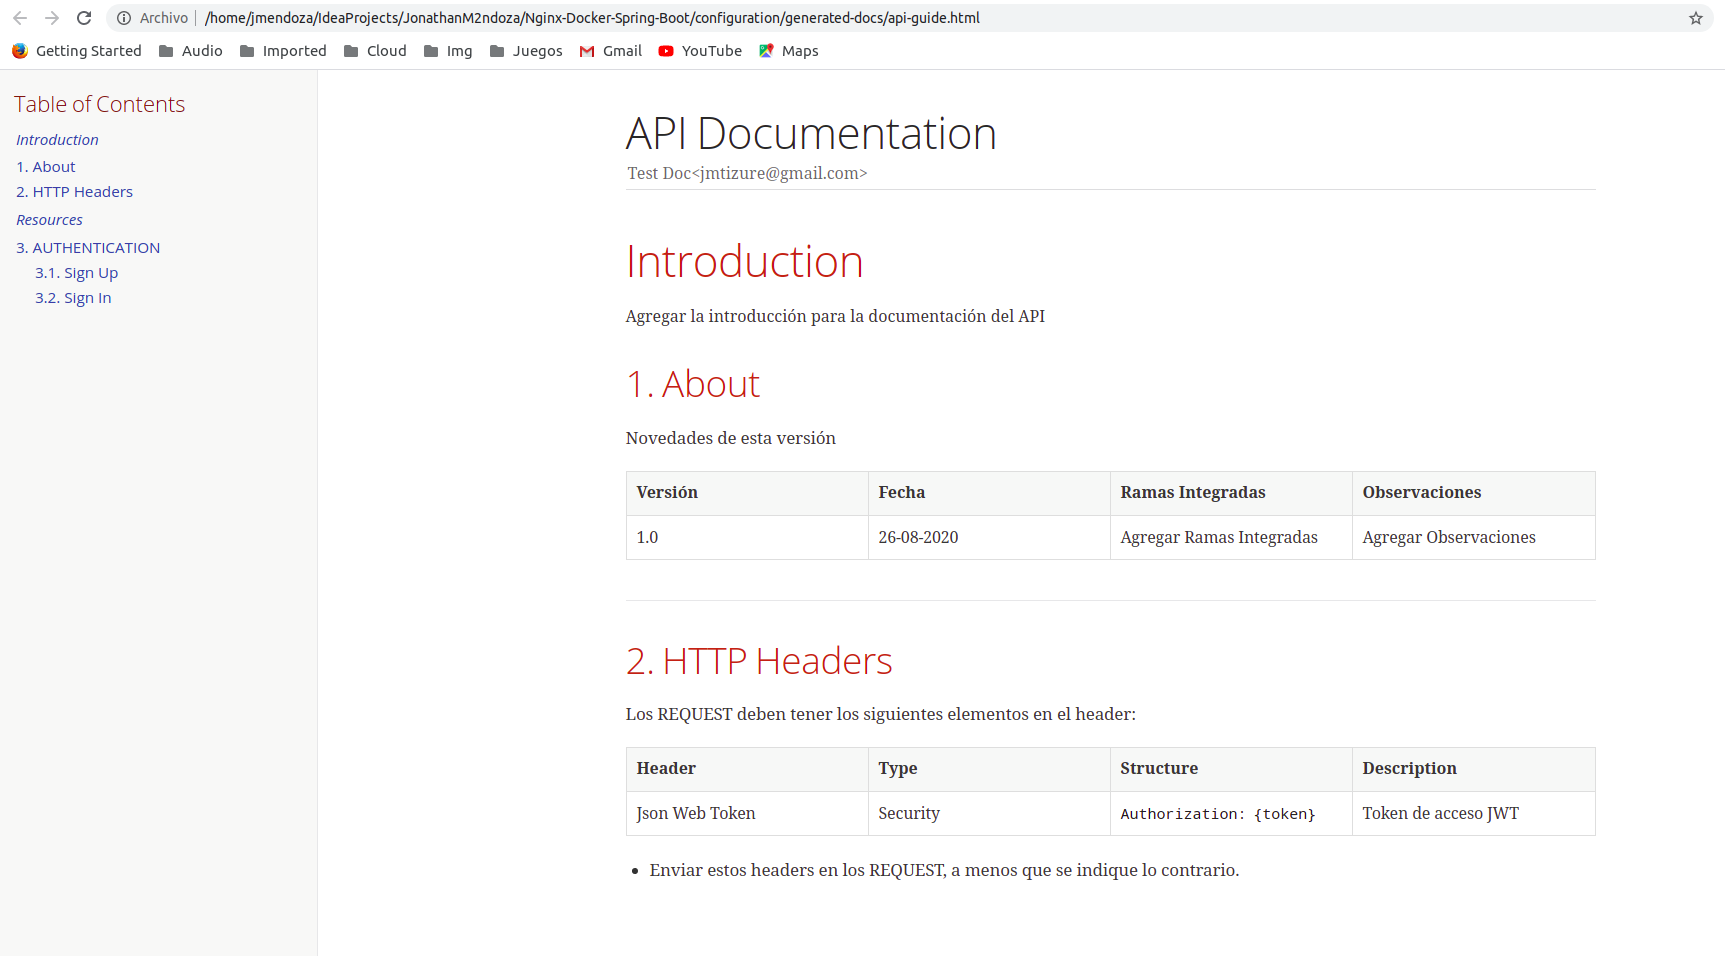Click the Agregar Ramas Integradas cell

click(x=1231, y=538)
